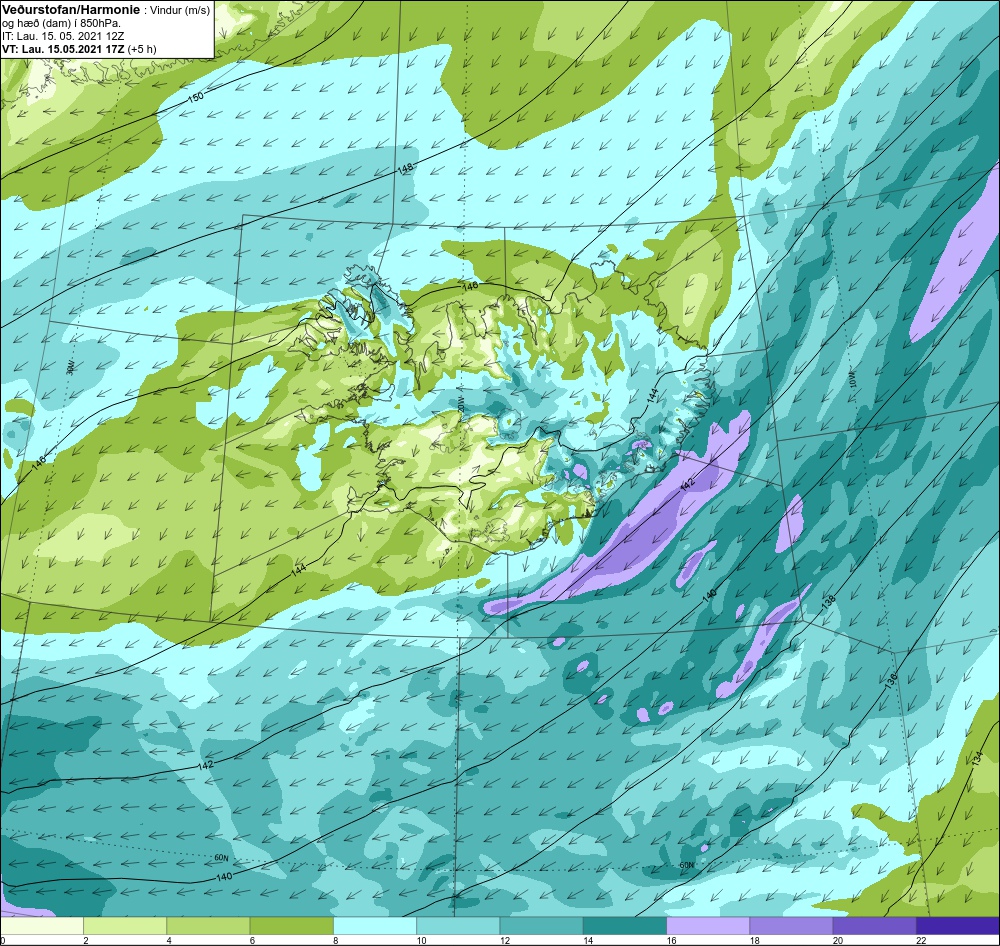Click the 150 height contour label

click(196, 97)
